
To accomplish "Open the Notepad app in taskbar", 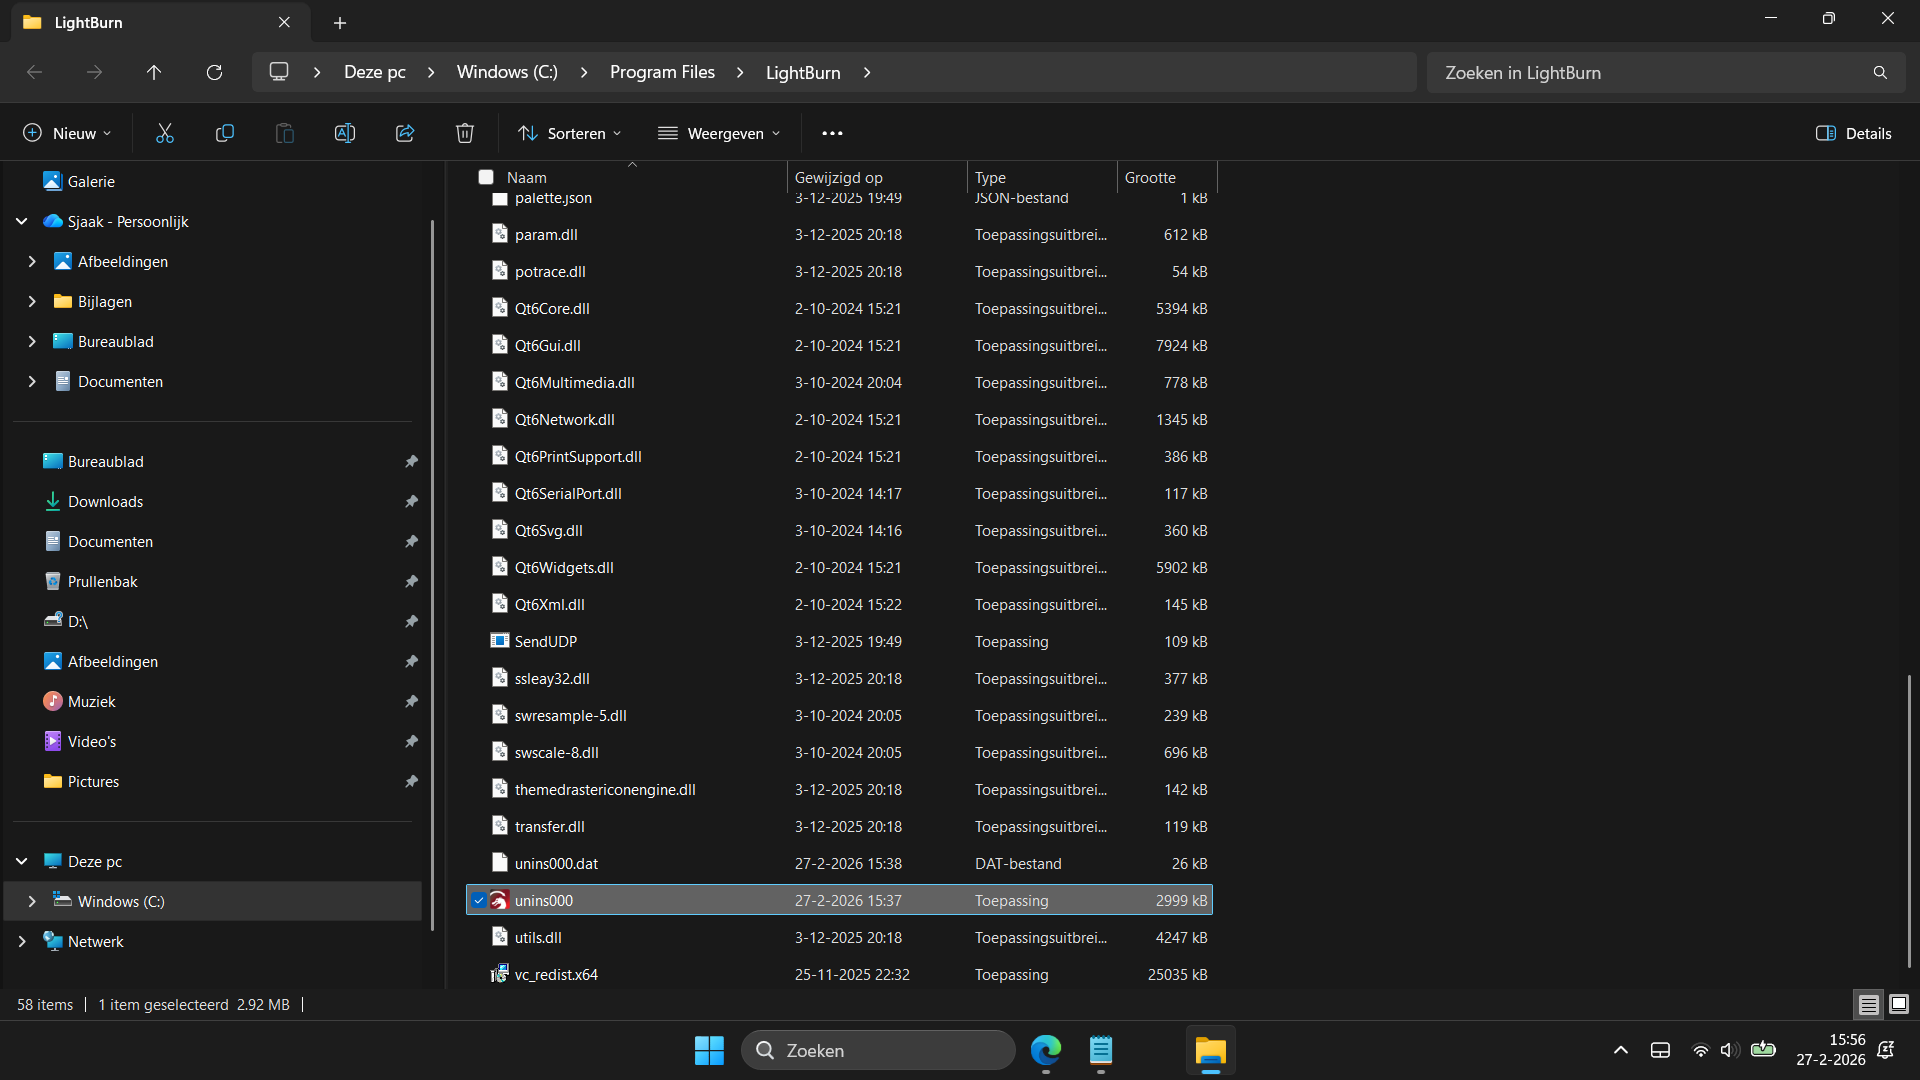I will pyautogui.click(x=1101, y=1050).
